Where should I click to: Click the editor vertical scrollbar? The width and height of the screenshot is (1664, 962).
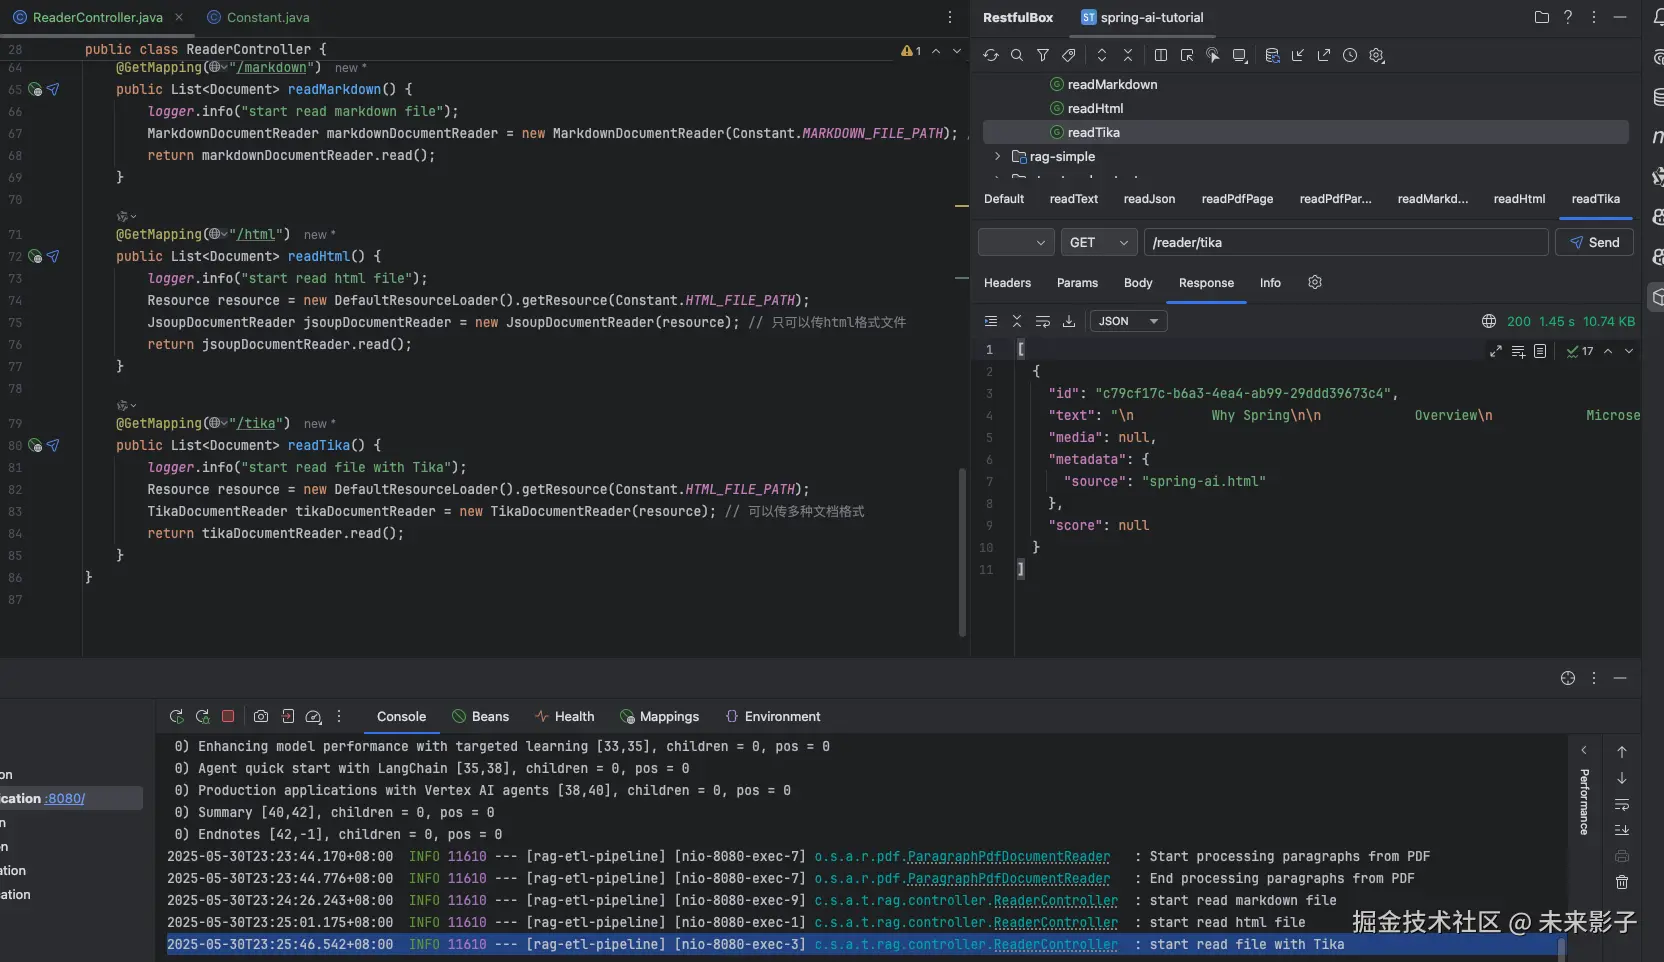pyautogui.click(x=962, y=550)
